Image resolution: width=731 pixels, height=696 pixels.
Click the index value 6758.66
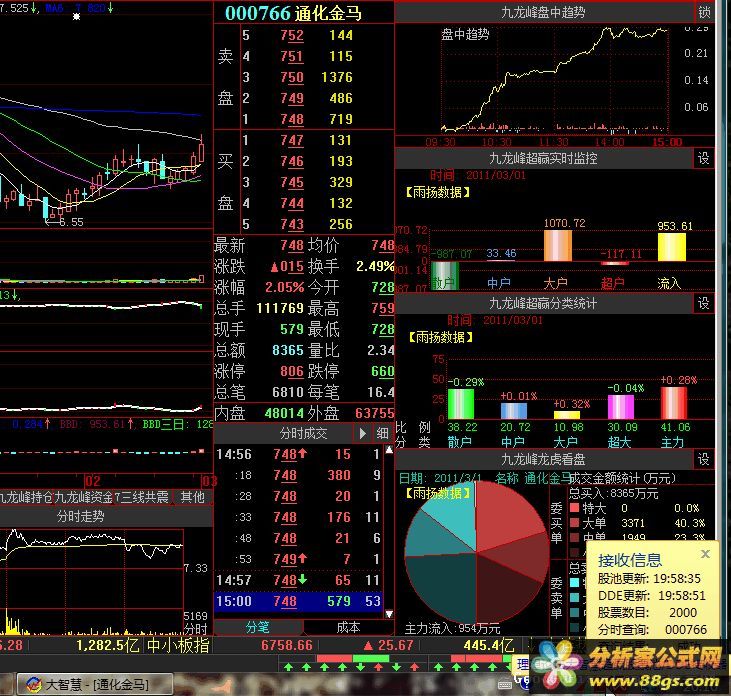286,645
